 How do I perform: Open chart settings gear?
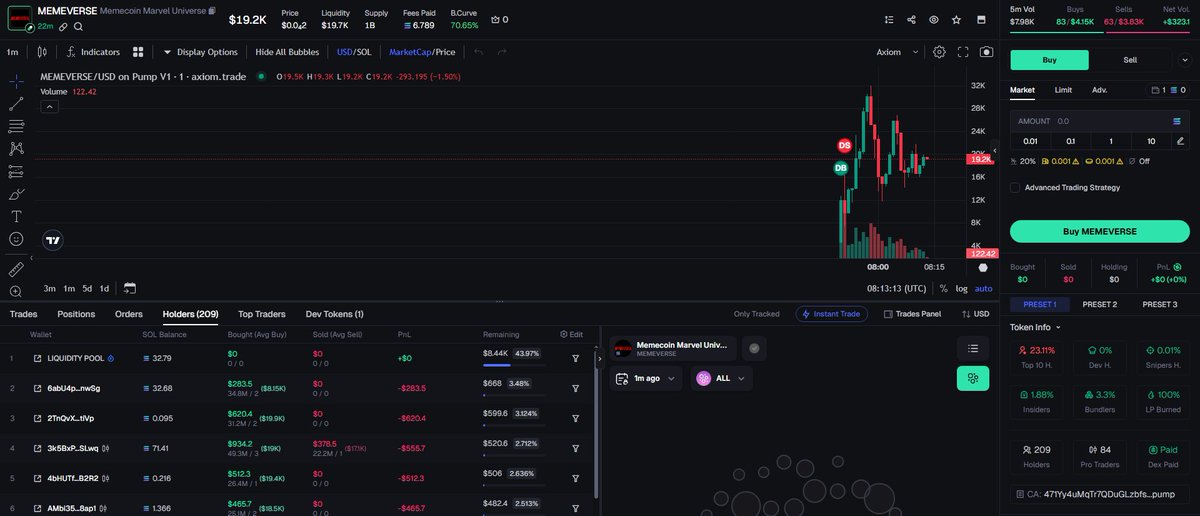[939, 52]
